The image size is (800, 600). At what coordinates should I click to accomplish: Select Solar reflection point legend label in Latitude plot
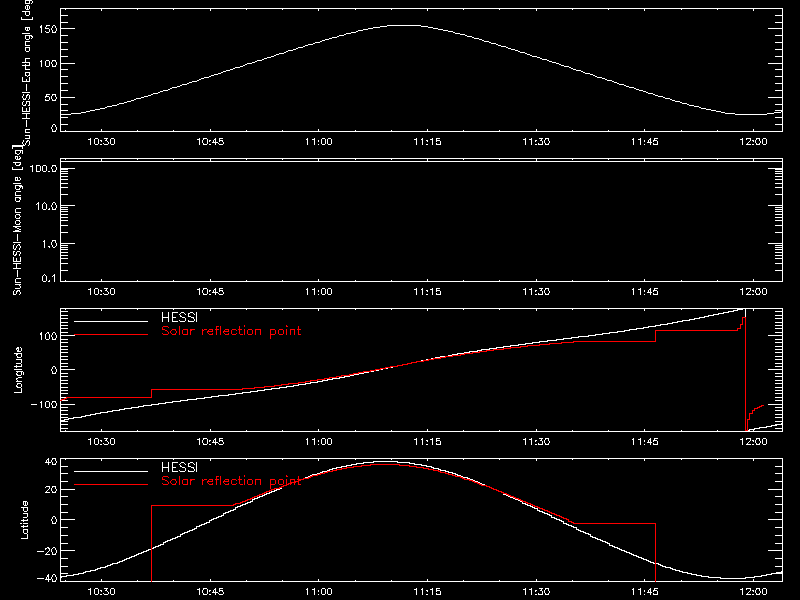coord(231,481)
